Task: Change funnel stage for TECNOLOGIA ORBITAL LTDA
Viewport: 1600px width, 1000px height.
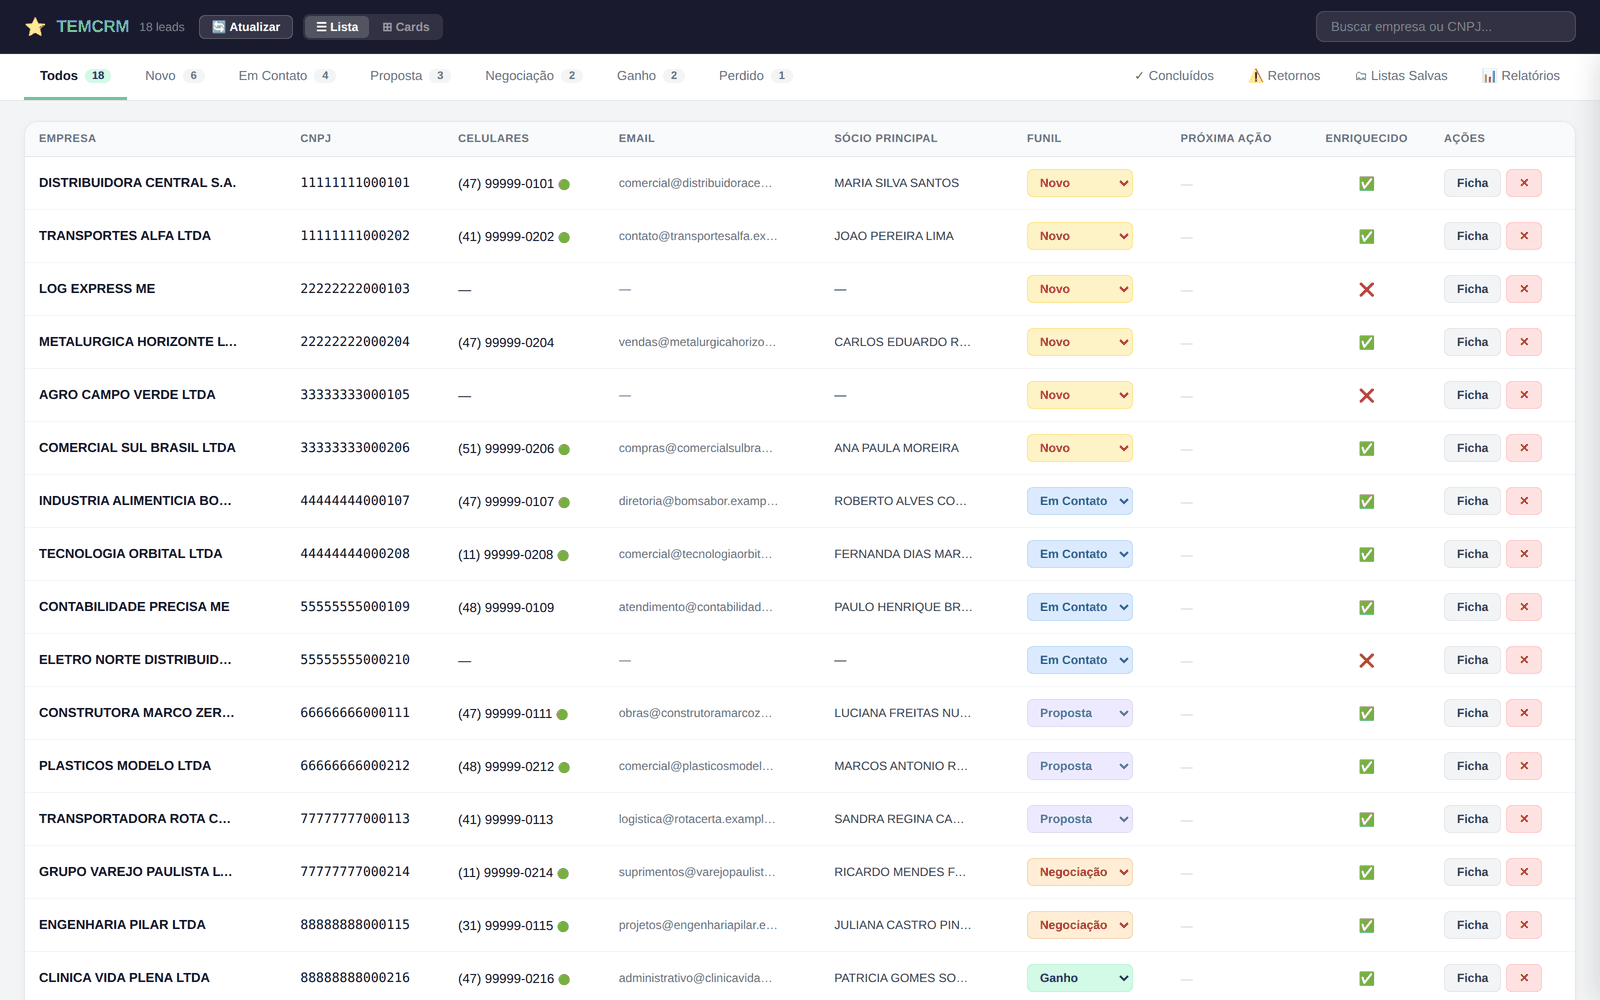Action: [1079, 554]
